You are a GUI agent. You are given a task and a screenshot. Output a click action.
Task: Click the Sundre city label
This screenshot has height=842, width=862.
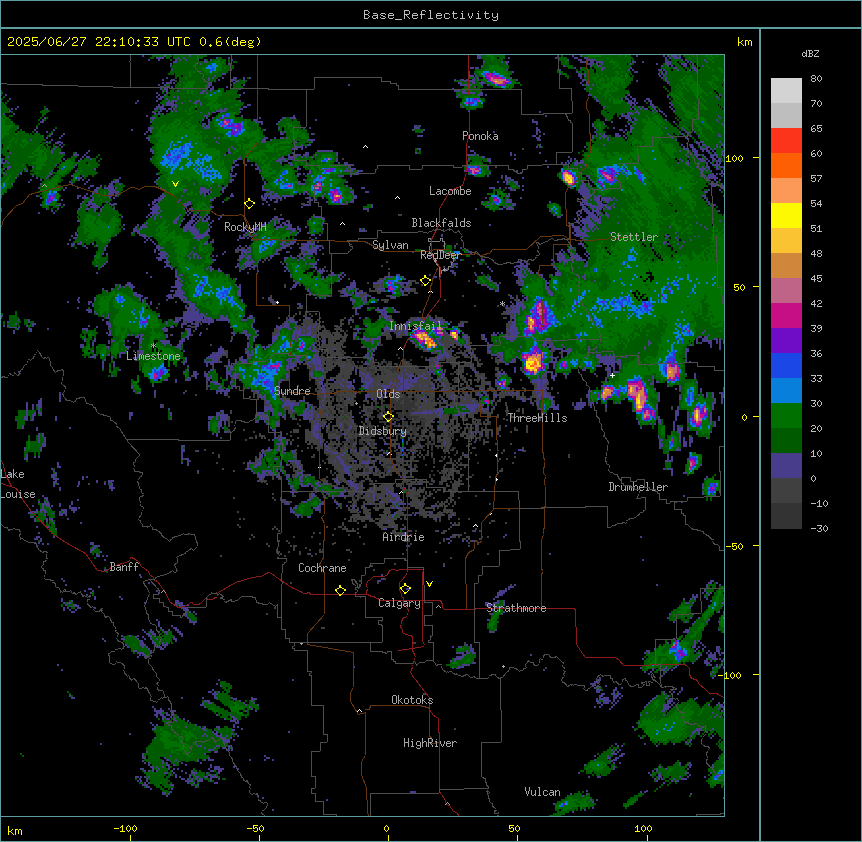(x=292, y=391)
